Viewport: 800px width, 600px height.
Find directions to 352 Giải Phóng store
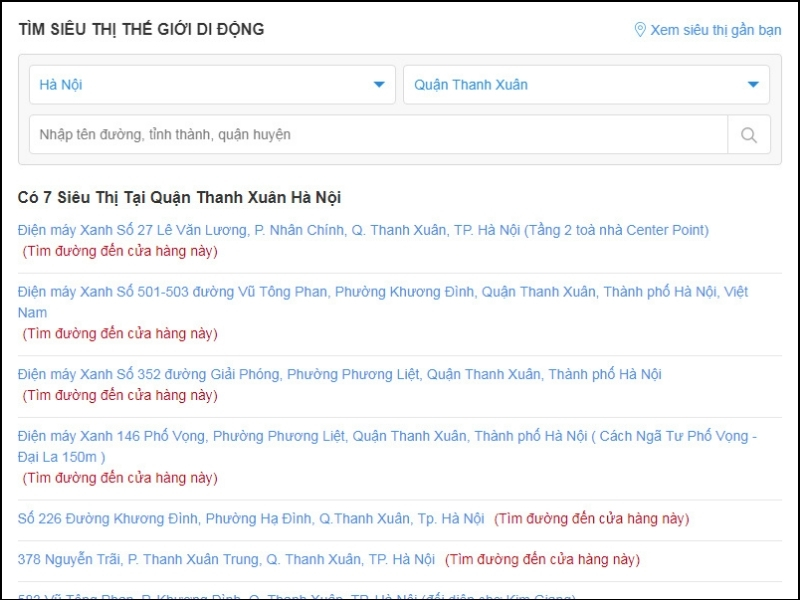tap(120, 395)
